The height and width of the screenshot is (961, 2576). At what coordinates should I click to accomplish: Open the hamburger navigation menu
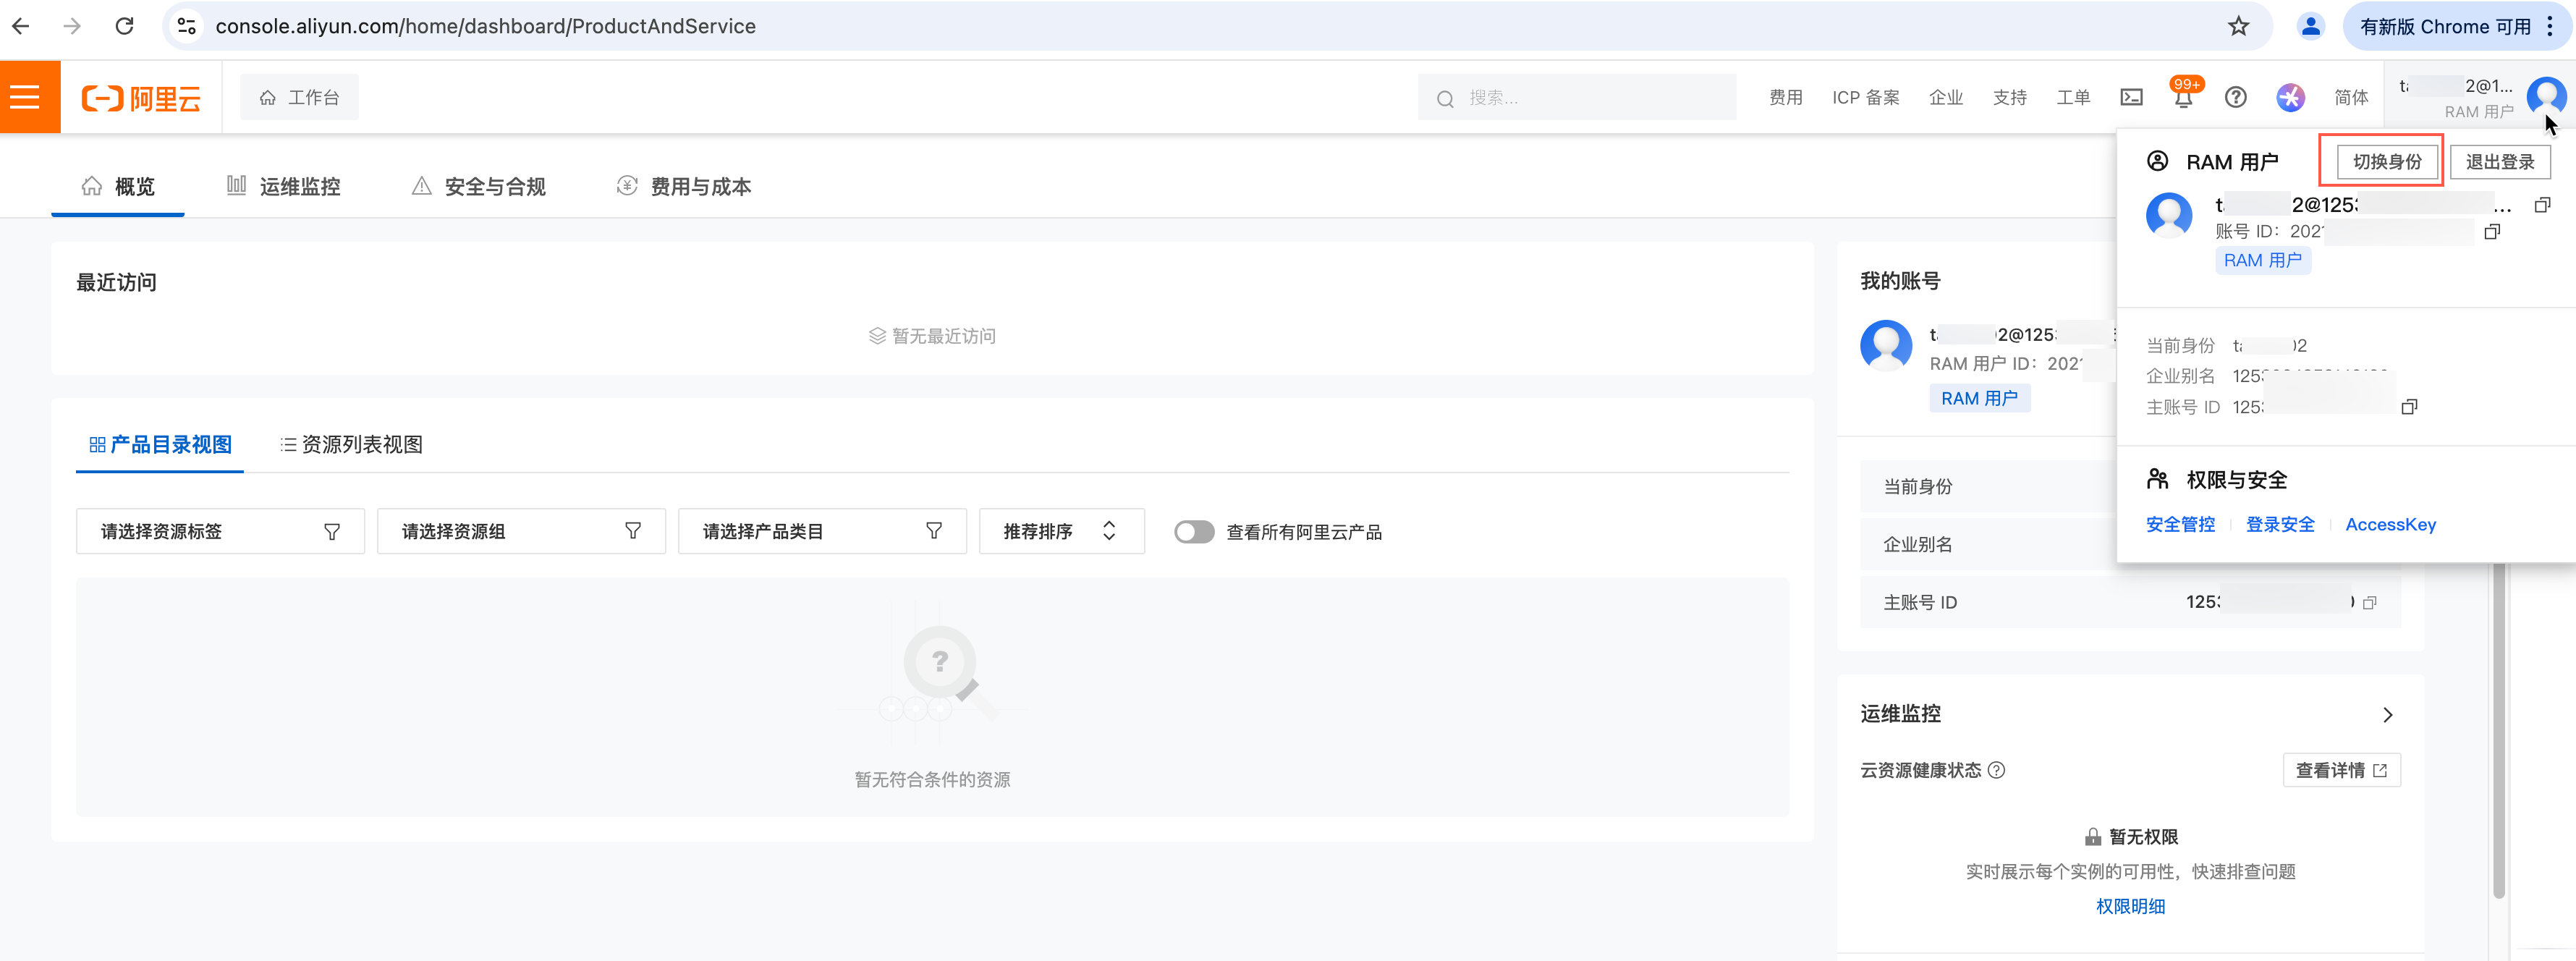26,97
